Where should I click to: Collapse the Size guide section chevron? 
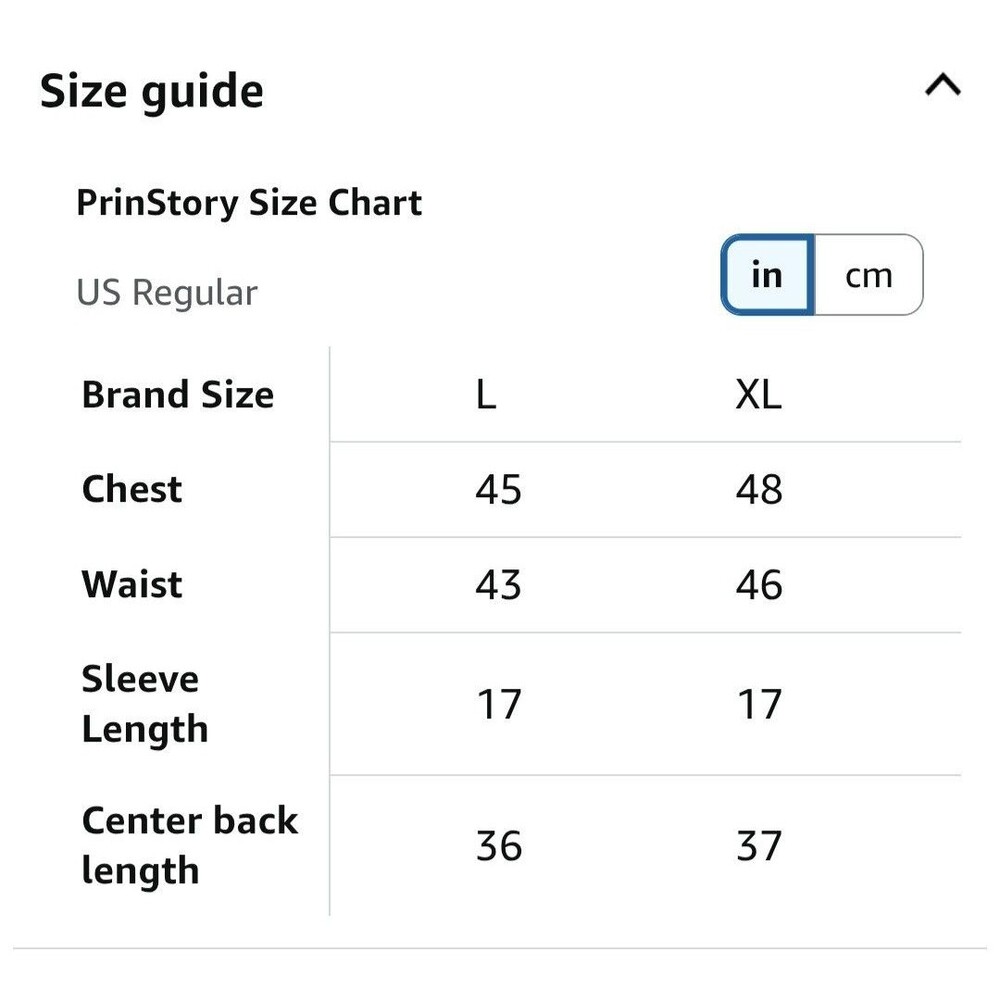click(943, 85)
